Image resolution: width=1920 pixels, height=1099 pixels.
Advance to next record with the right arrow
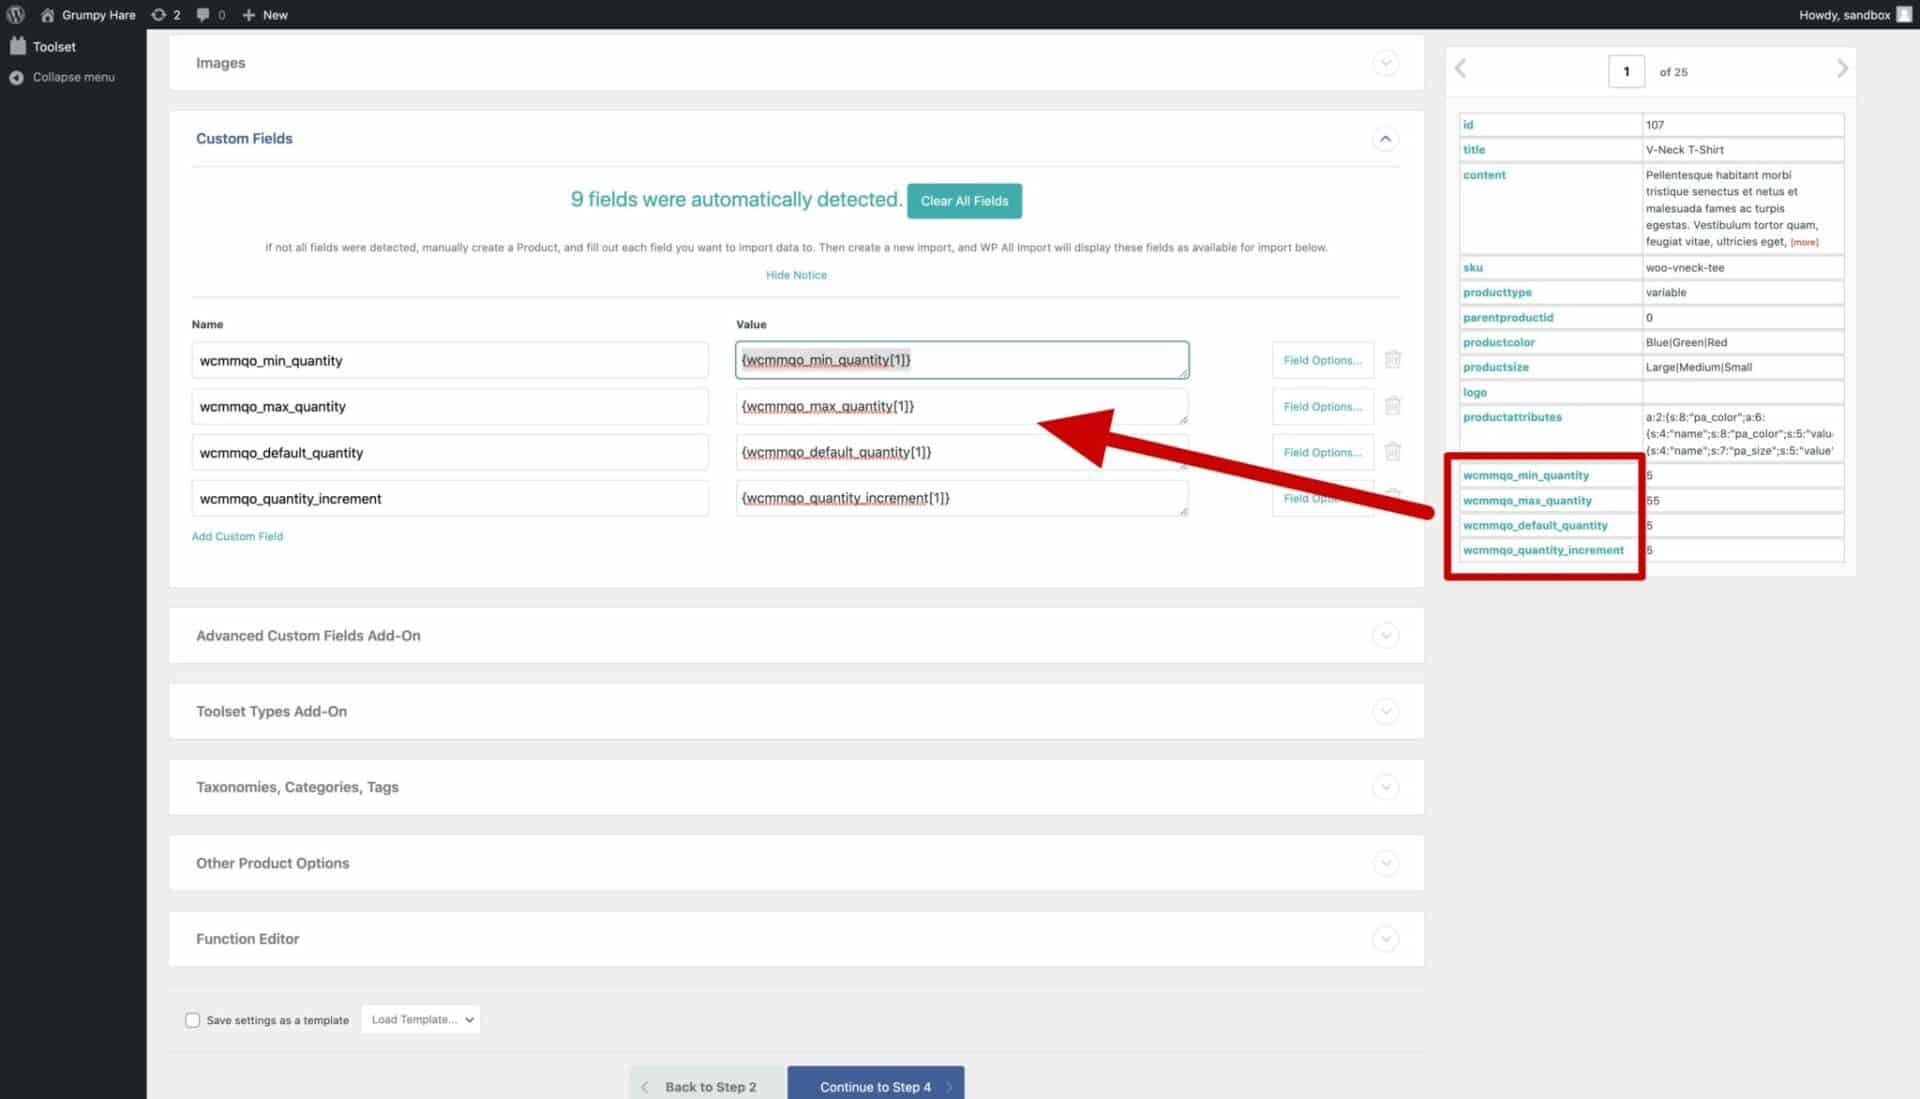[x=1843, y=68]
